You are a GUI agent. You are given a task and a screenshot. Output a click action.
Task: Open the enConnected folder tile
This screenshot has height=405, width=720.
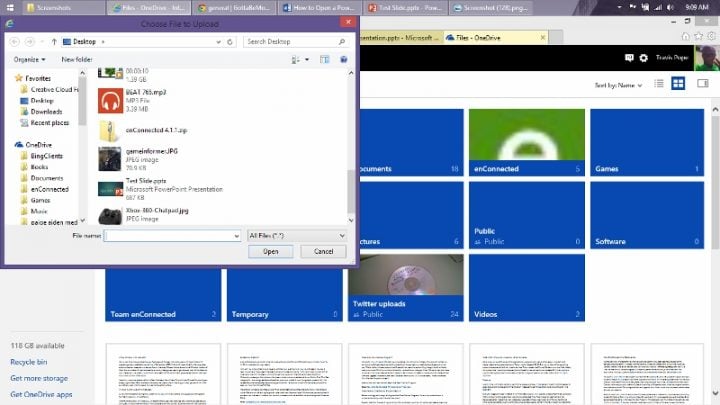click(x=527, y=142)
